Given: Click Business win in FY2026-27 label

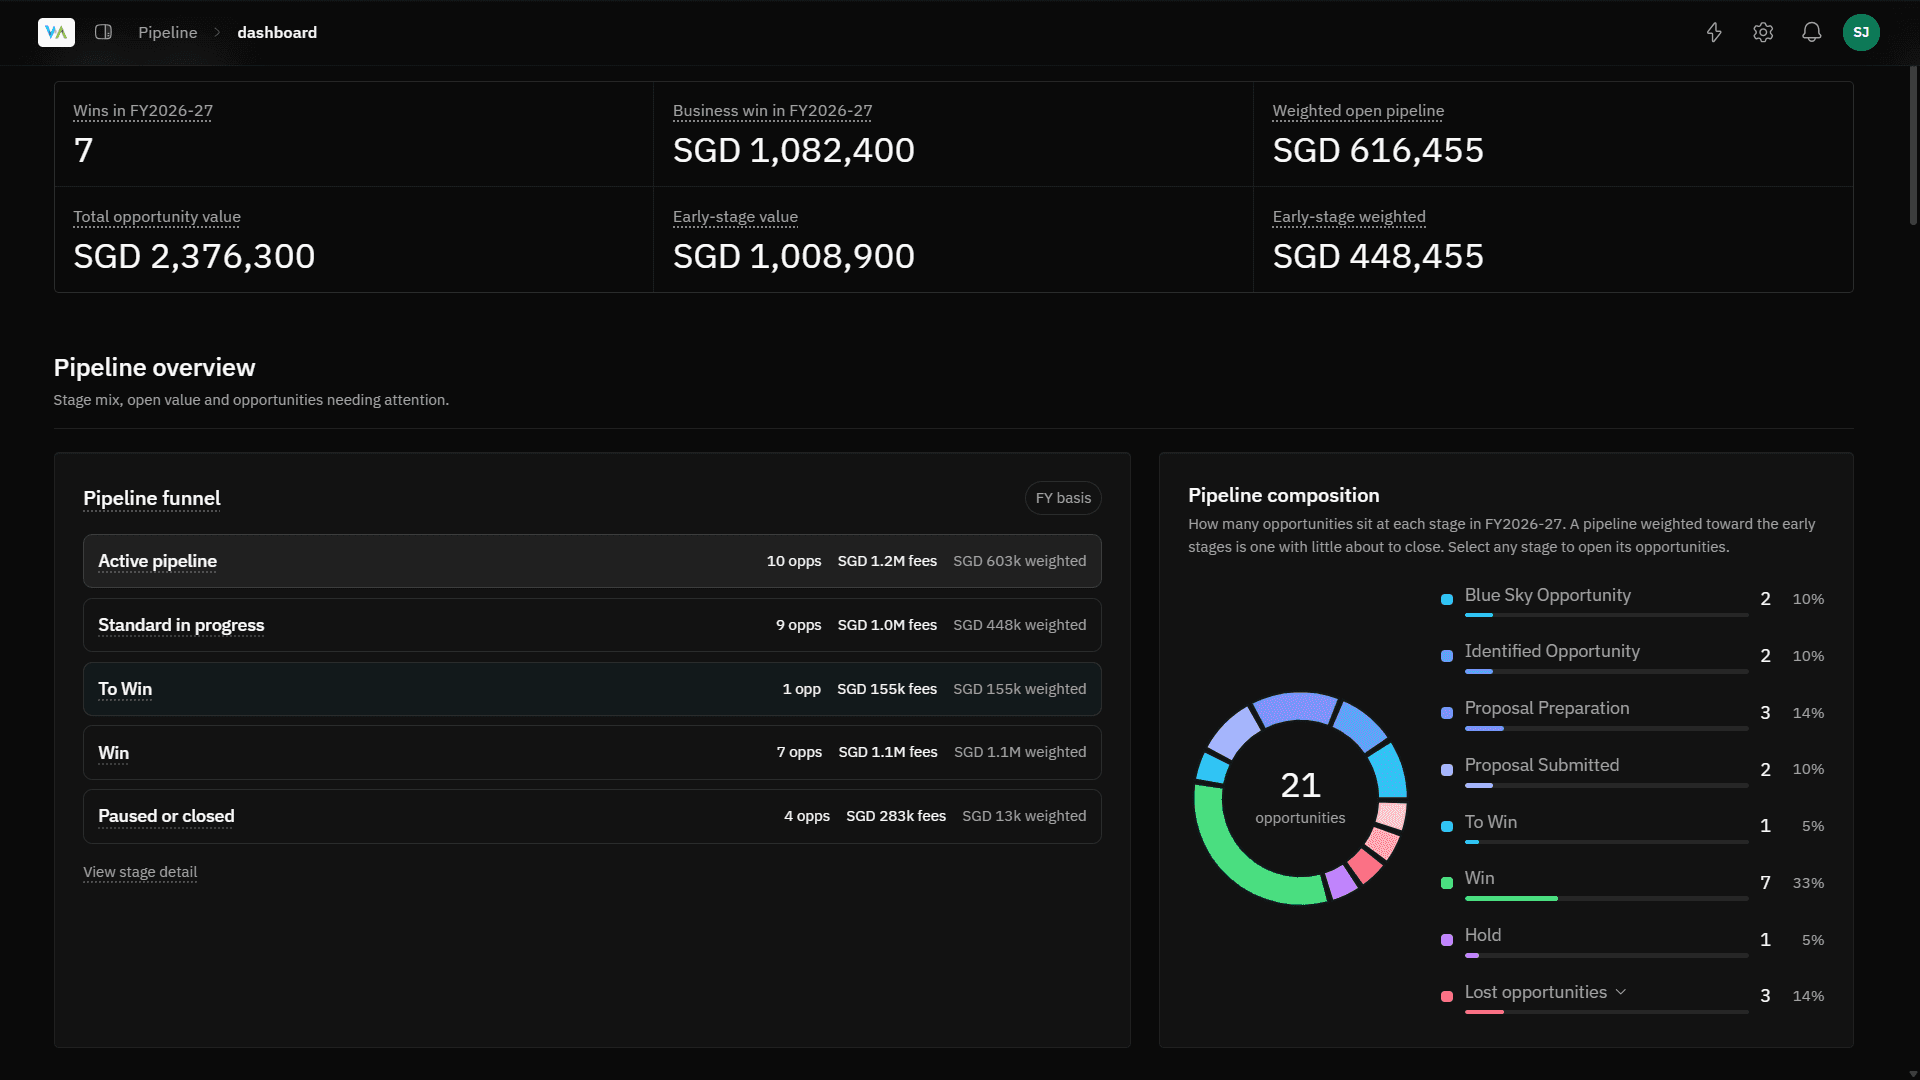Looking at the screenshot, I should click(772, 111).
